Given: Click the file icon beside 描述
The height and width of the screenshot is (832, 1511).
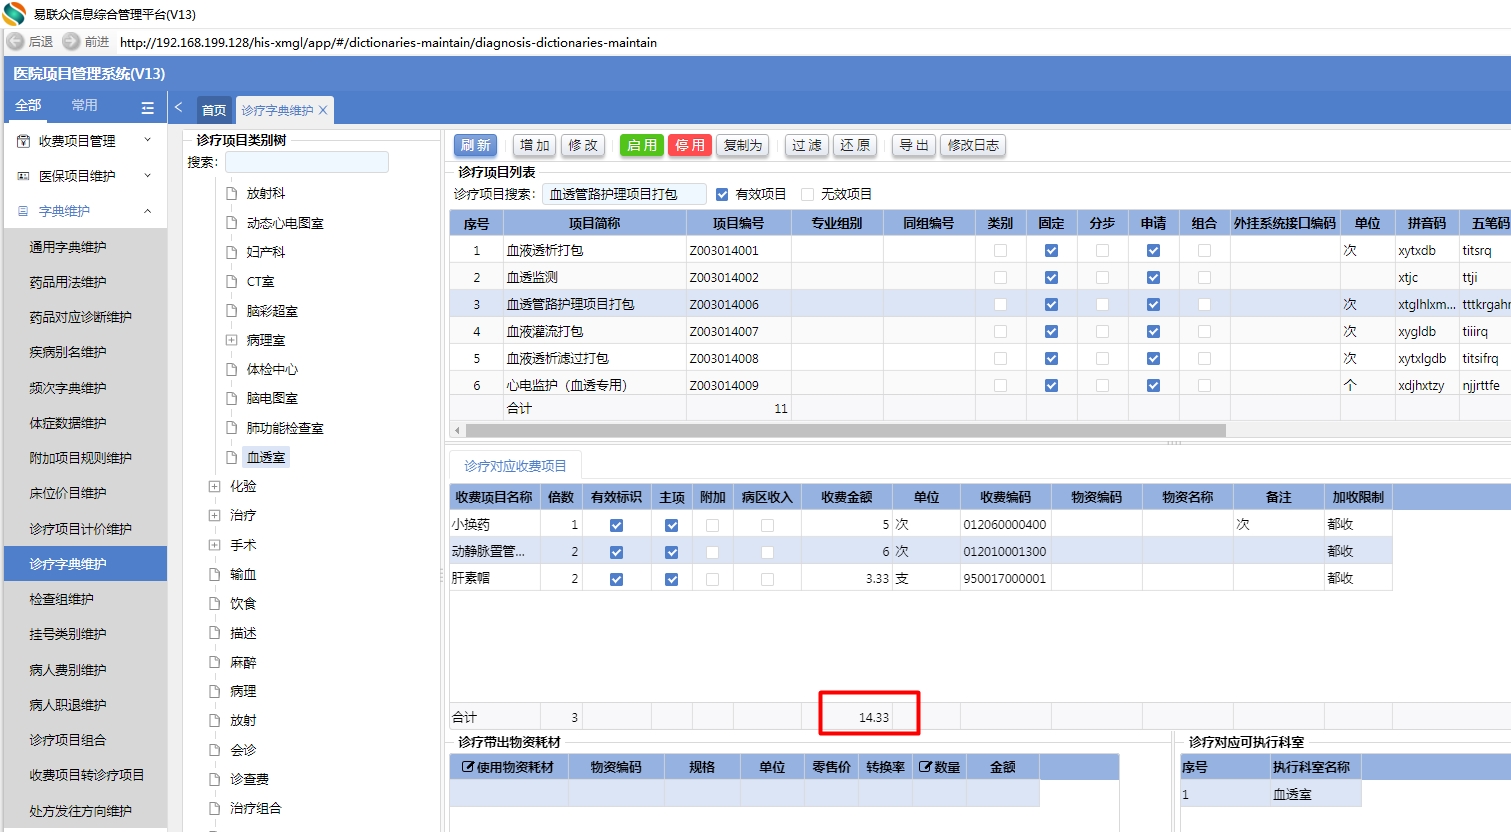Looking at the screenshot, I should tap(214, 633).
